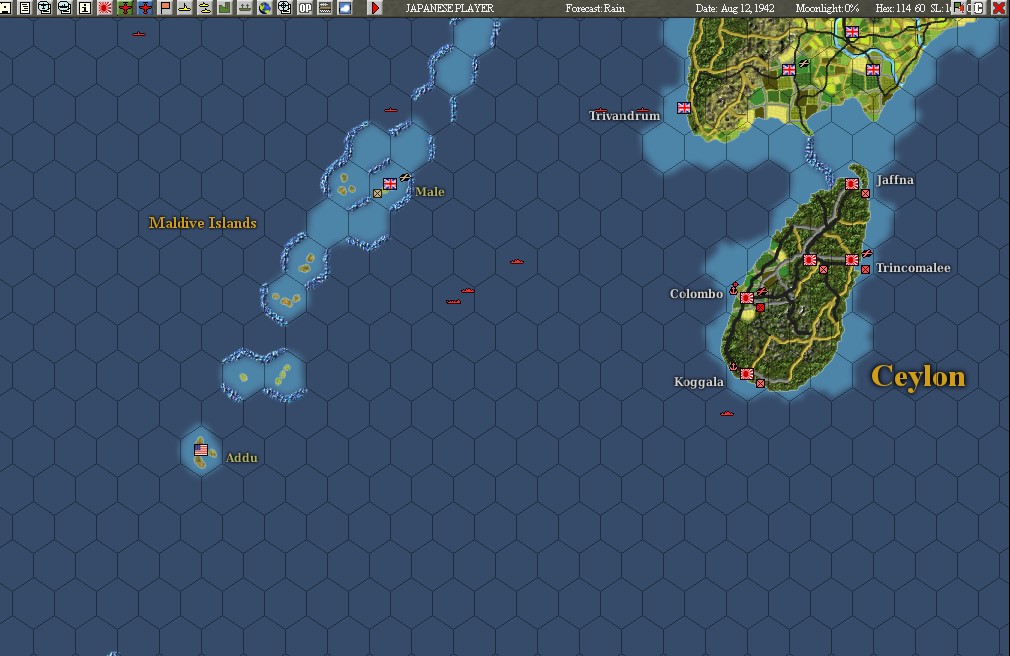Click the orange flag toolbar icon
The width and height of the screenshot is (1010, 656).
click(x=165, y=8)
